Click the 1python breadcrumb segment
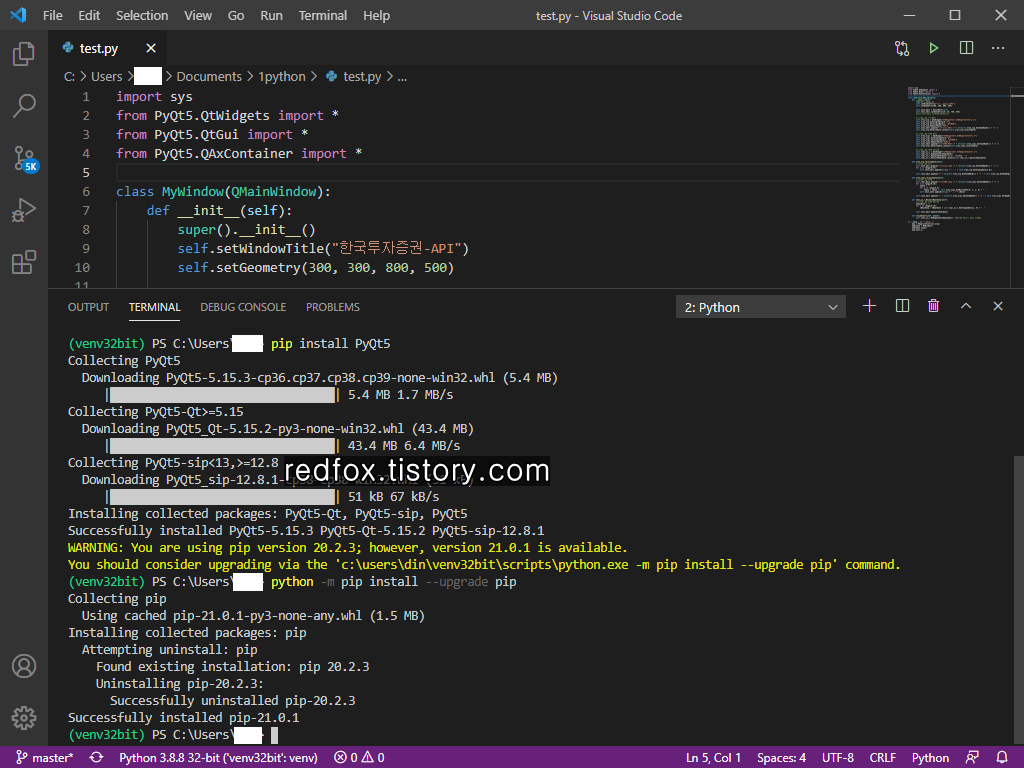 pyautogui.click(x=281, y=76)
